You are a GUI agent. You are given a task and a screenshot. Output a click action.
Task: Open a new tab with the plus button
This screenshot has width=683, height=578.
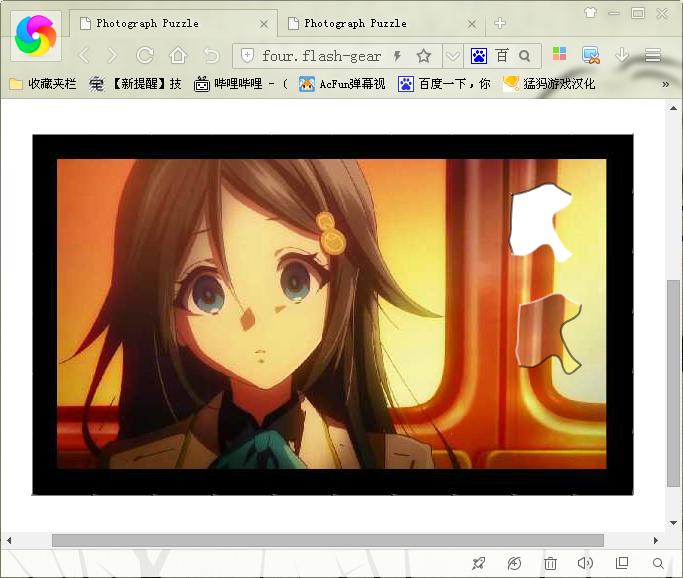coord(500,23)
